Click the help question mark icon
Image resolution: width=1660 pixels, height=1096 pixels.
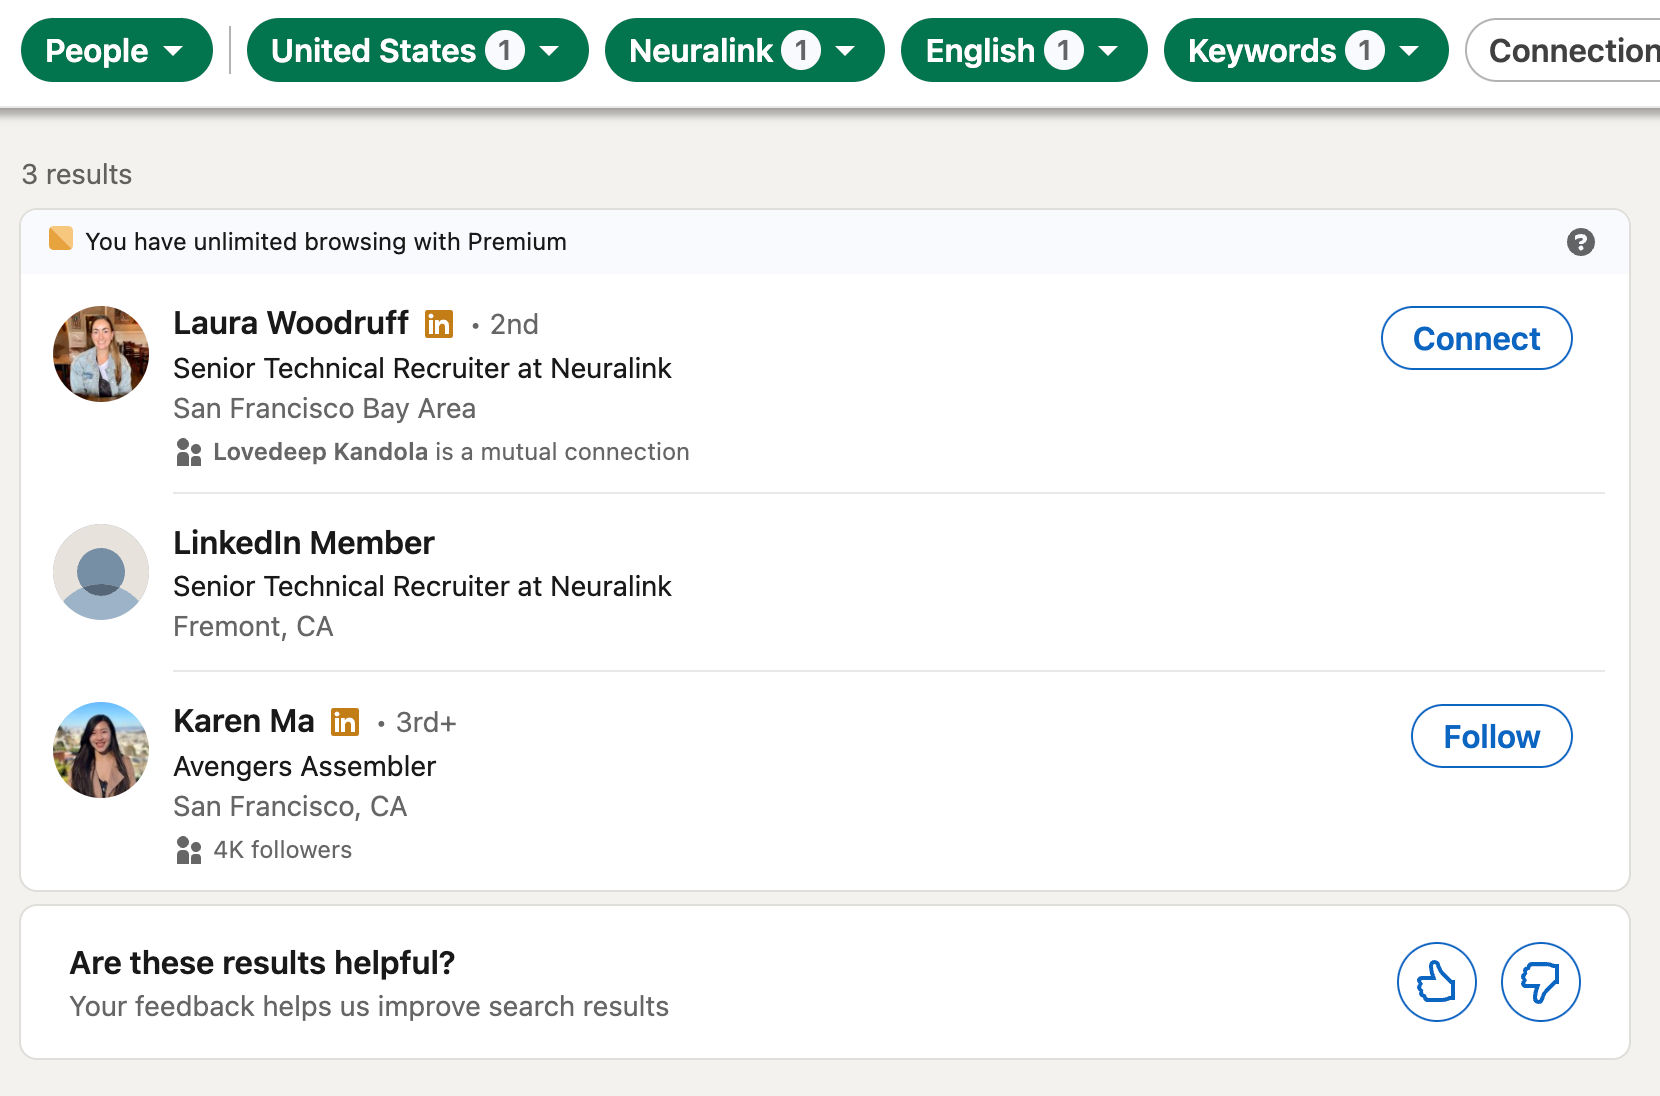point(1580,242)
